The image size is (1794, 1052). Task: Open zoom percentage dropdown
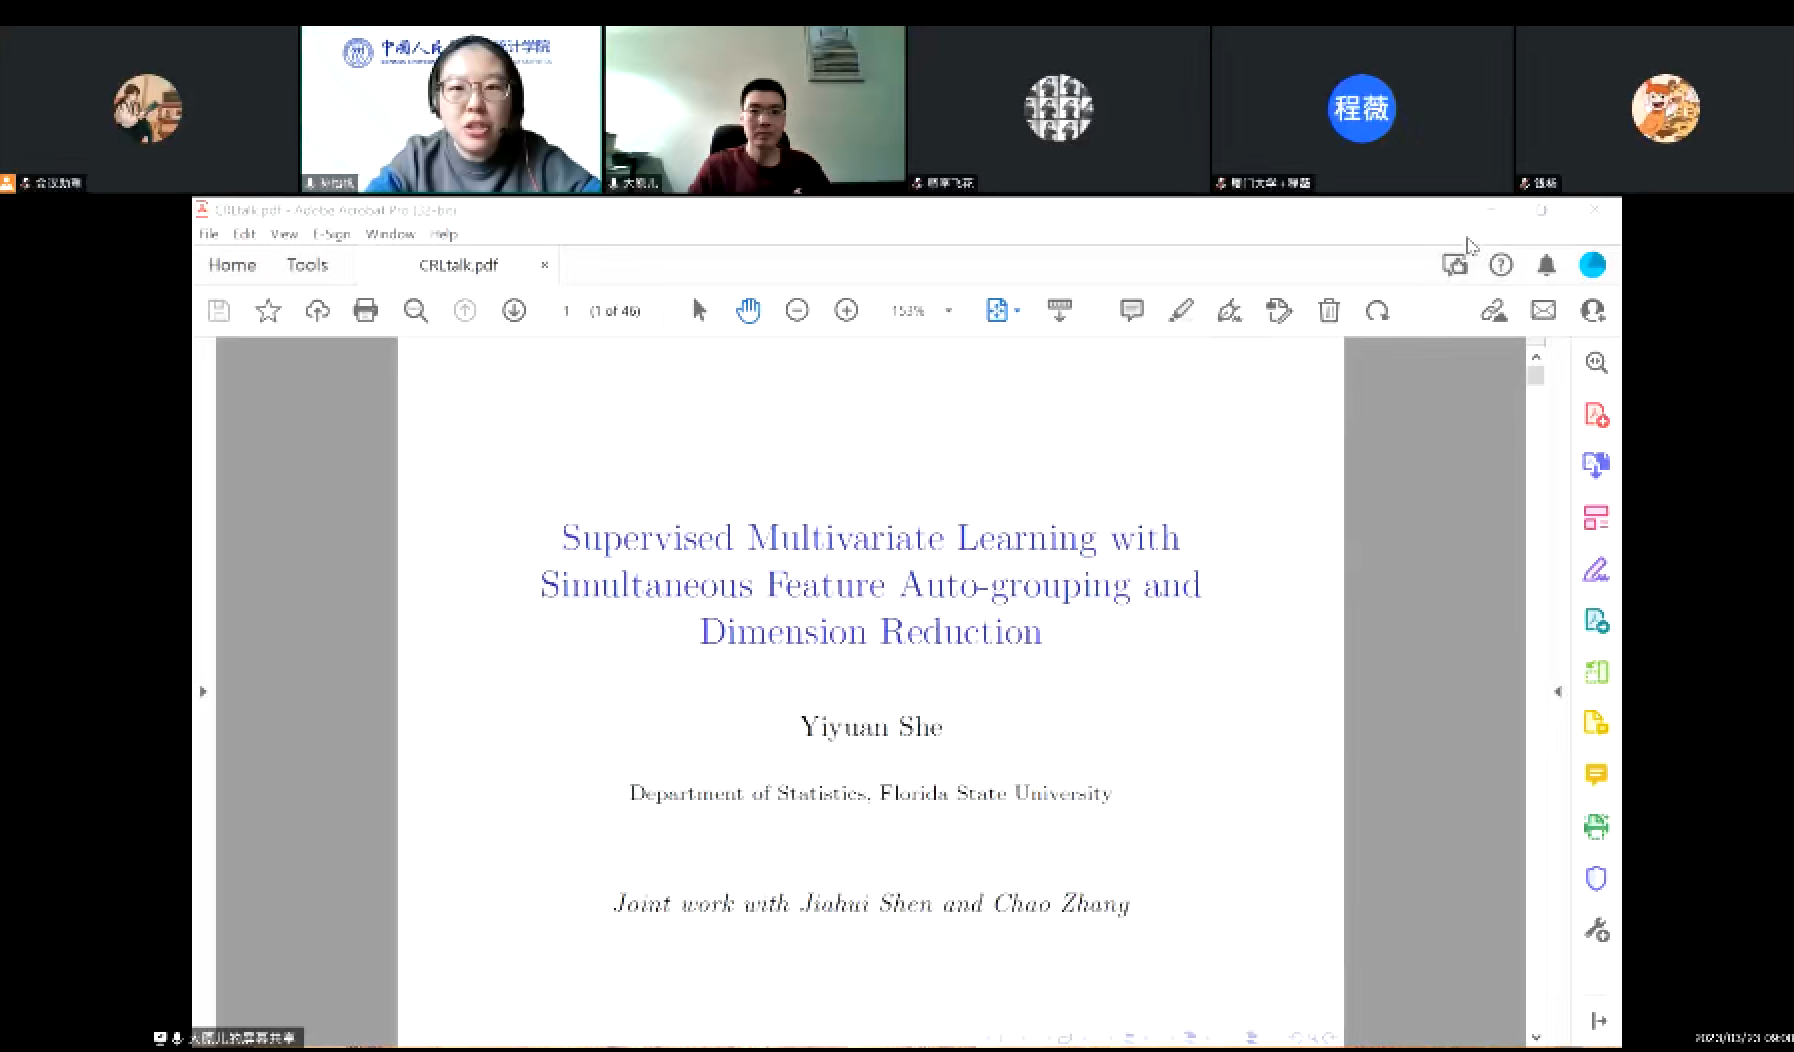(x=948, y=311)
